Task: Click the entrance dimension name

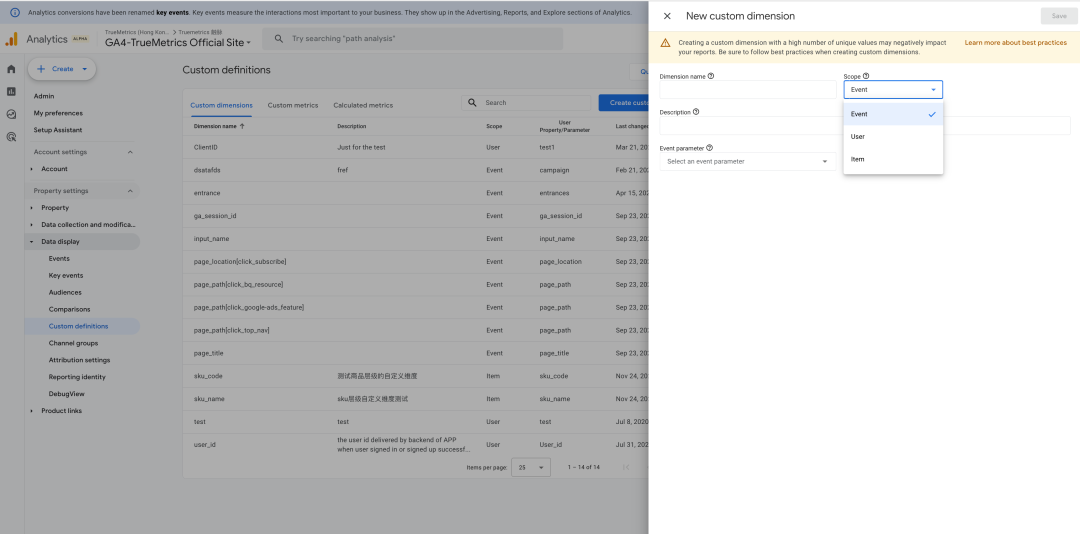Action: click(x=207, y=193)
